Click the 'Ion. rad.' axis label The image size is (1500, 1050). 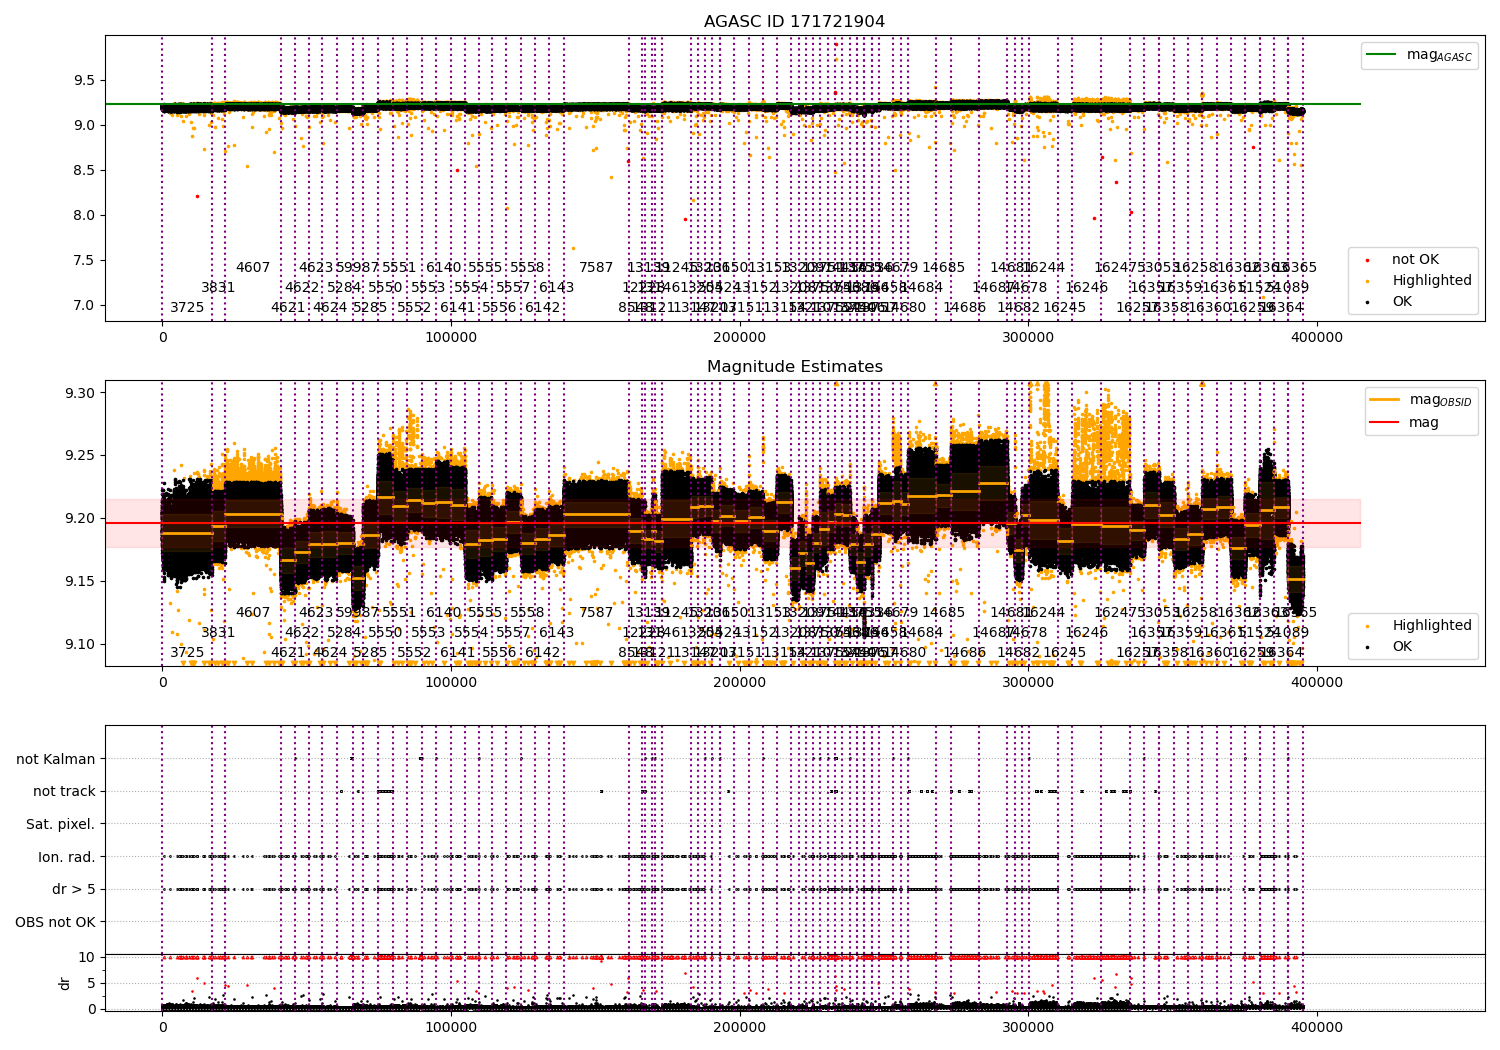pos(67,857)
